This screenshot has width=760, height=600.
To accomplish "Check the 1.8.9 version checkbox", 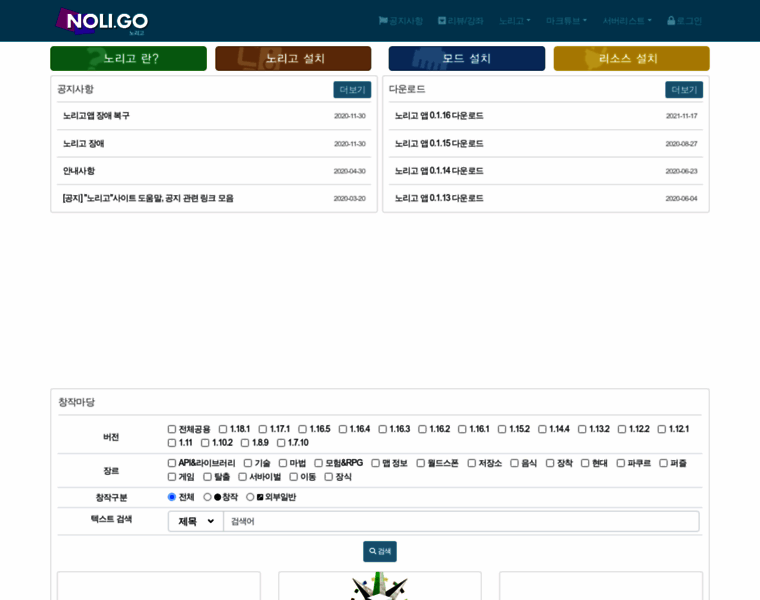I will pyautogui.click(x=245, y=443).
